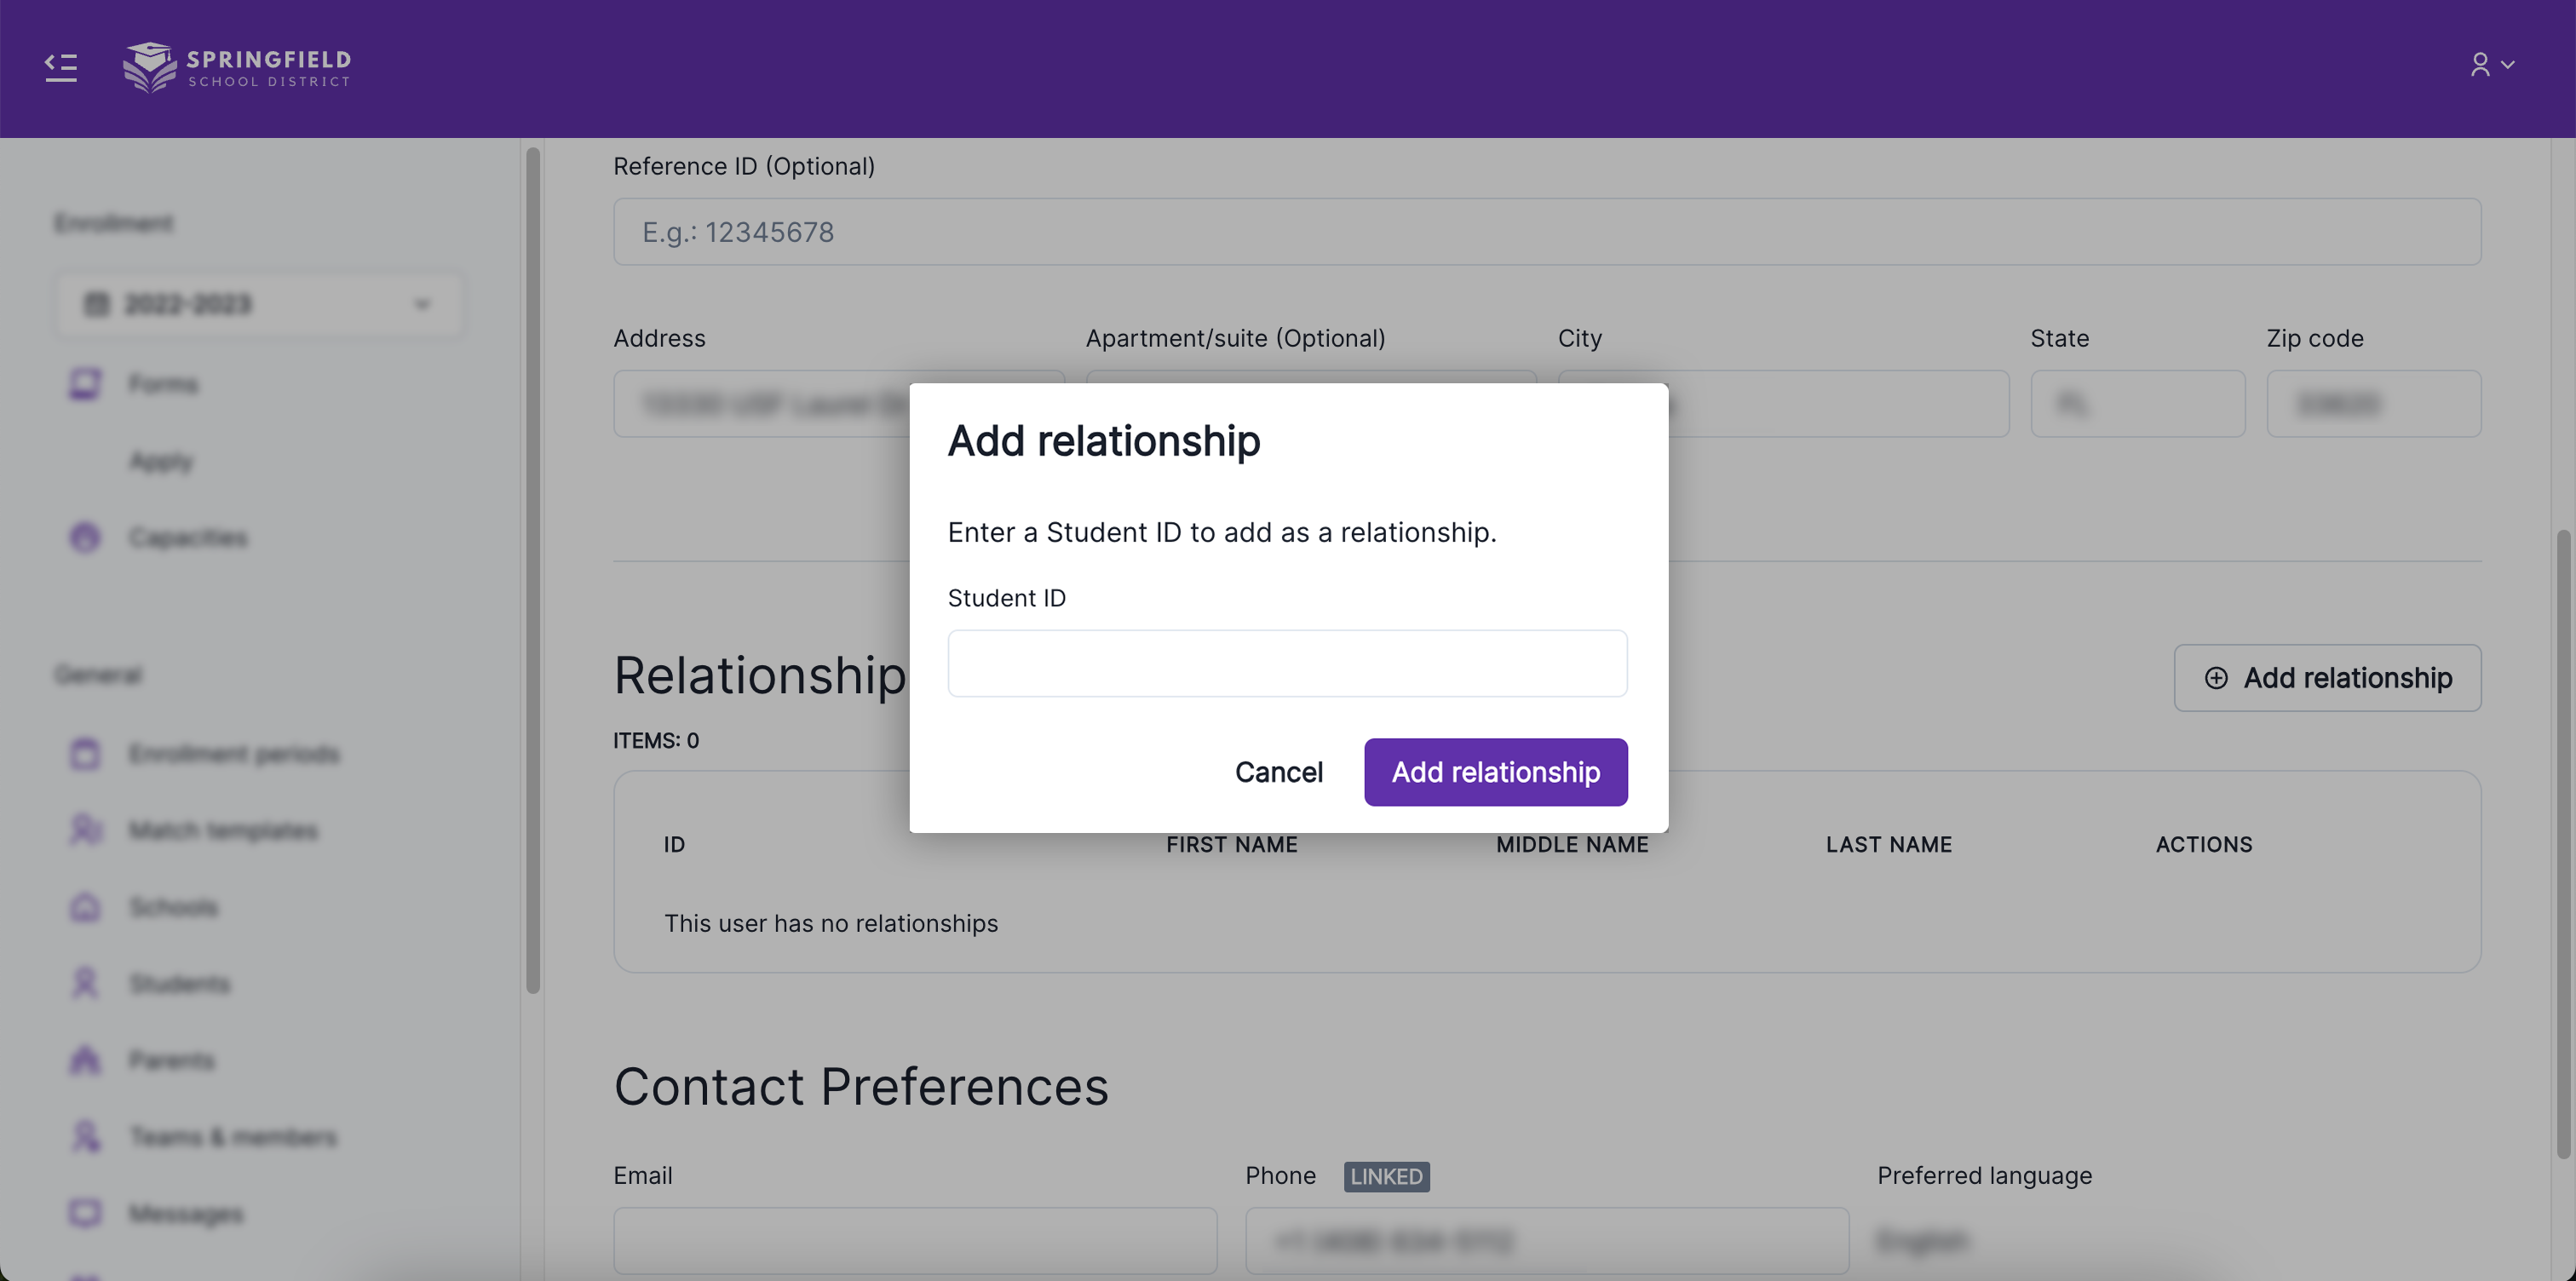Click the Schools sidebar icon

click(x=85, y=907)
